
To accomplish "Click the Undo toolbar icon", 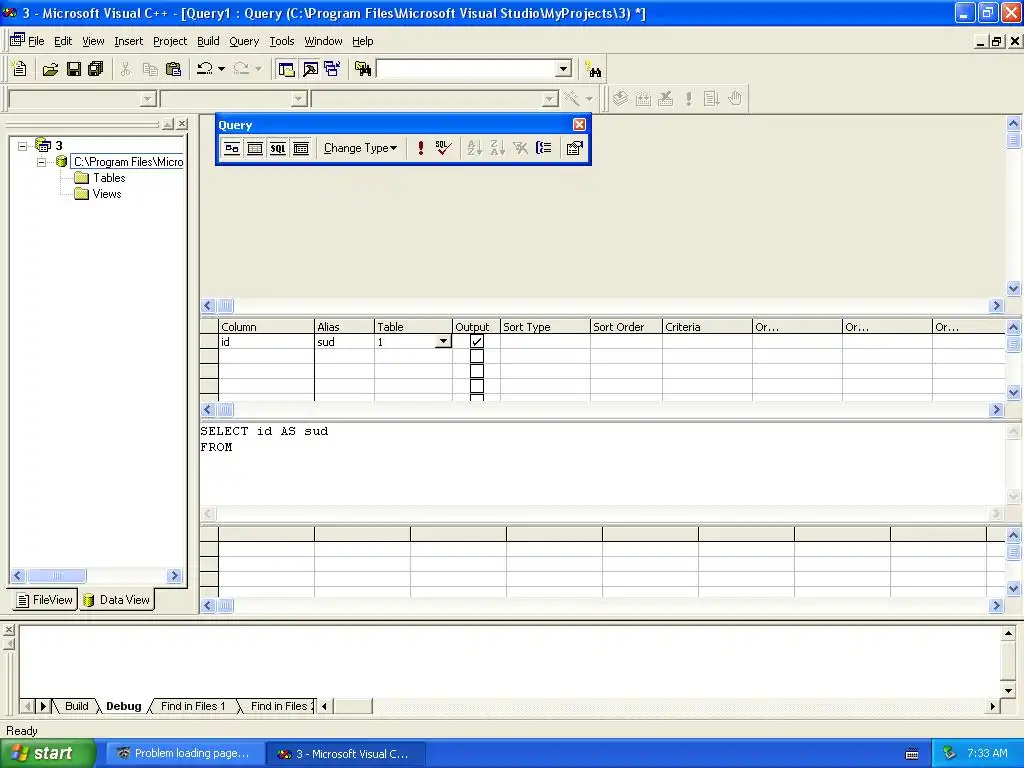I will [x=204, y=69].
